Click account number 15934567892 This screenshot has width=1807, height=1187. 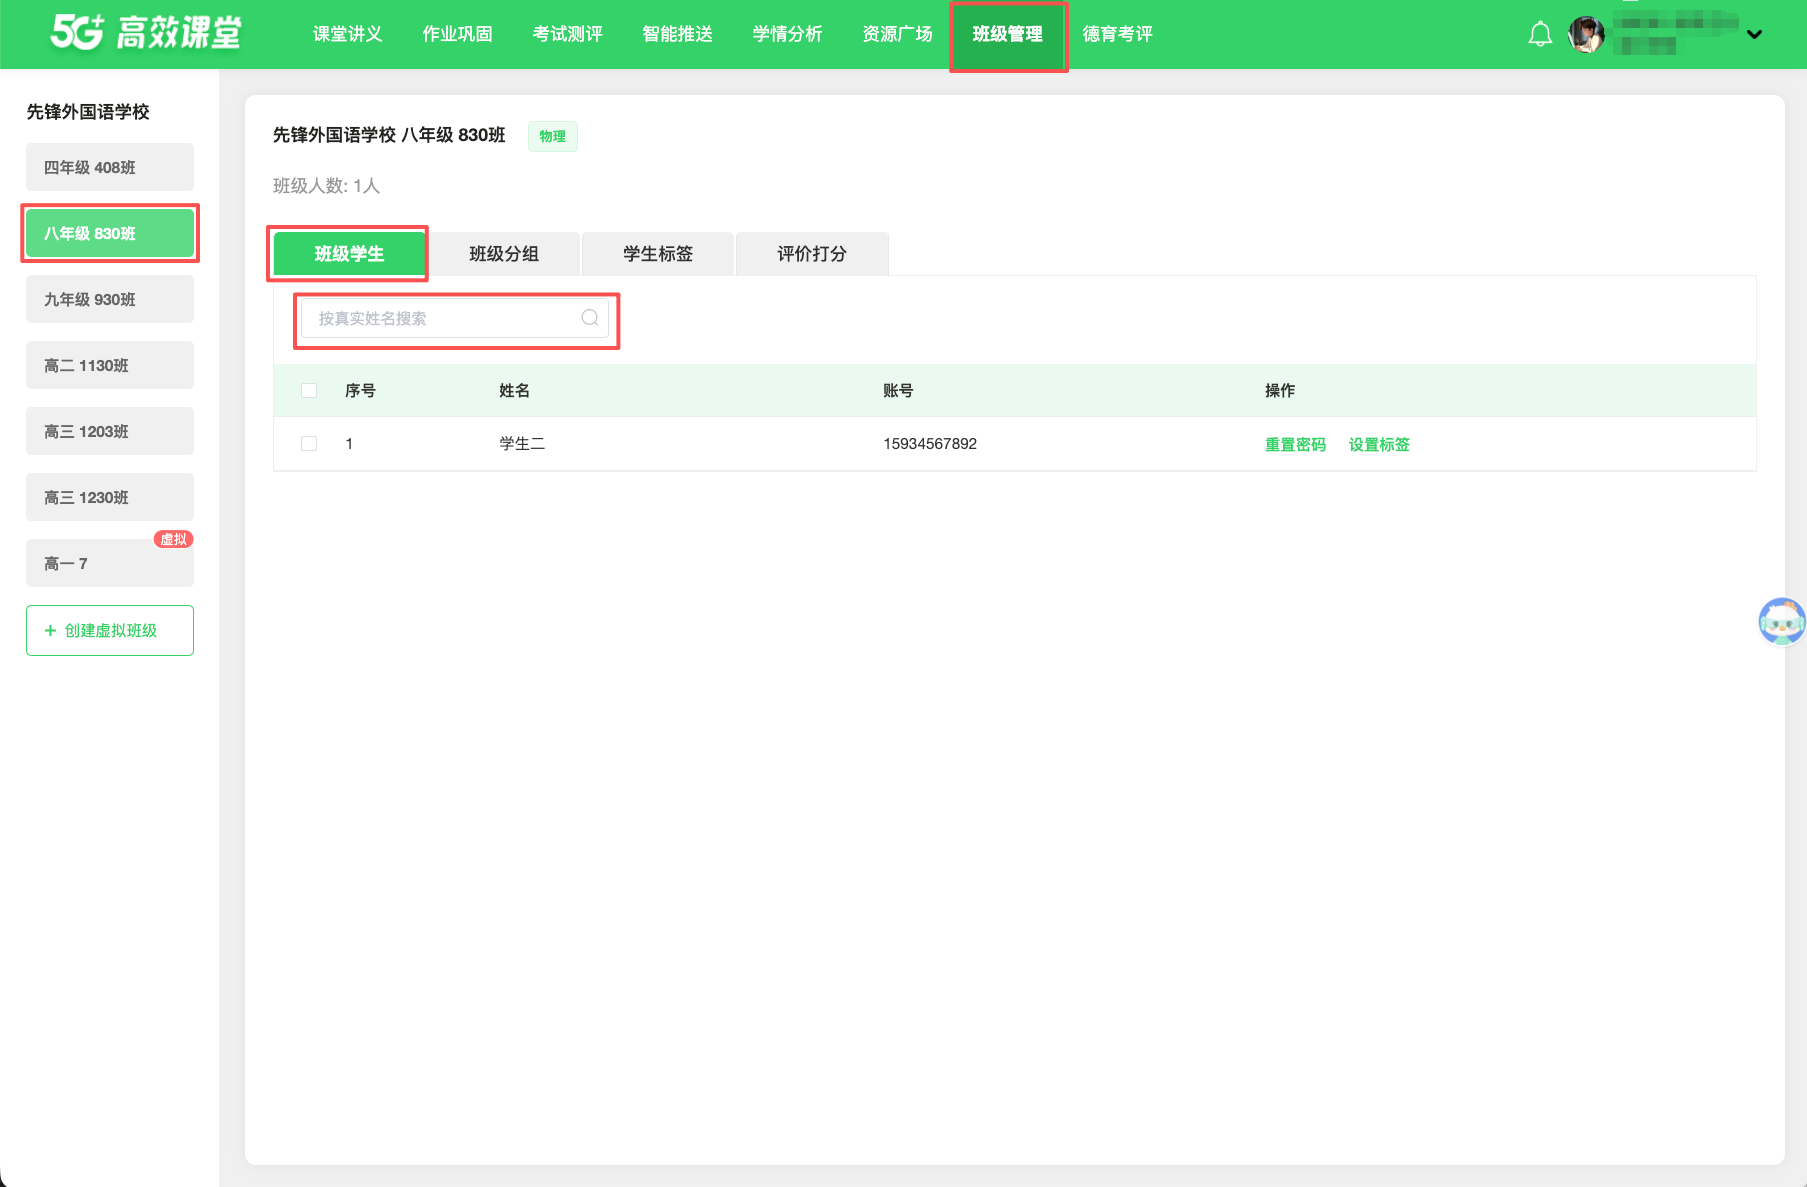pyautogui.click(x=930, y=444)
